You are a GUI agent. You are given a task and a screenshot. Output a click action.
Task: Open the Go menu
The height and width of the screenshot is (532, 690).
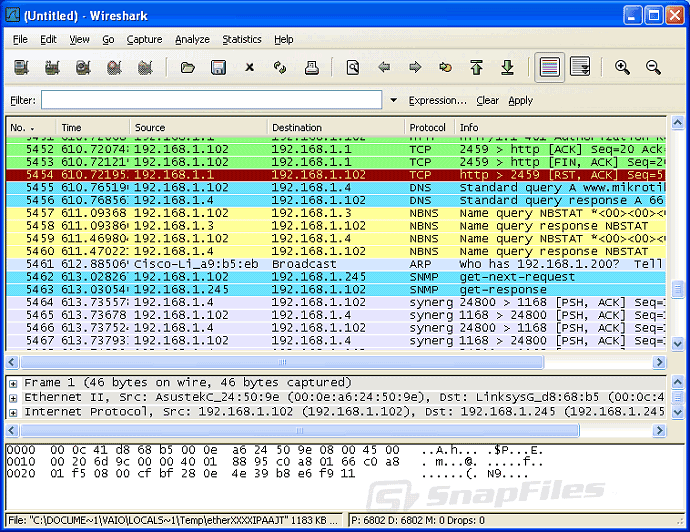click(108, 40)
